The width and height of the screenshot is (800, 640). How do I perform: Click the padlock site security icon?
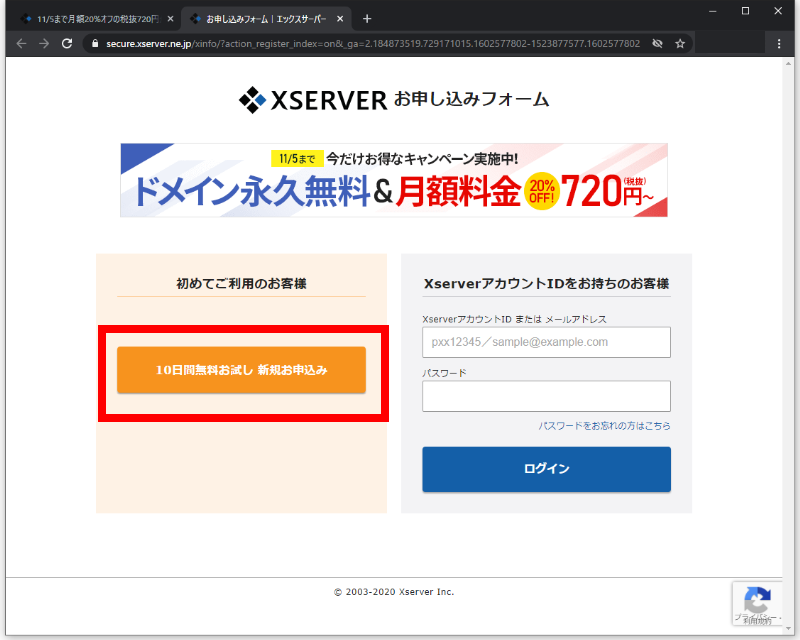tap(95, 44)
